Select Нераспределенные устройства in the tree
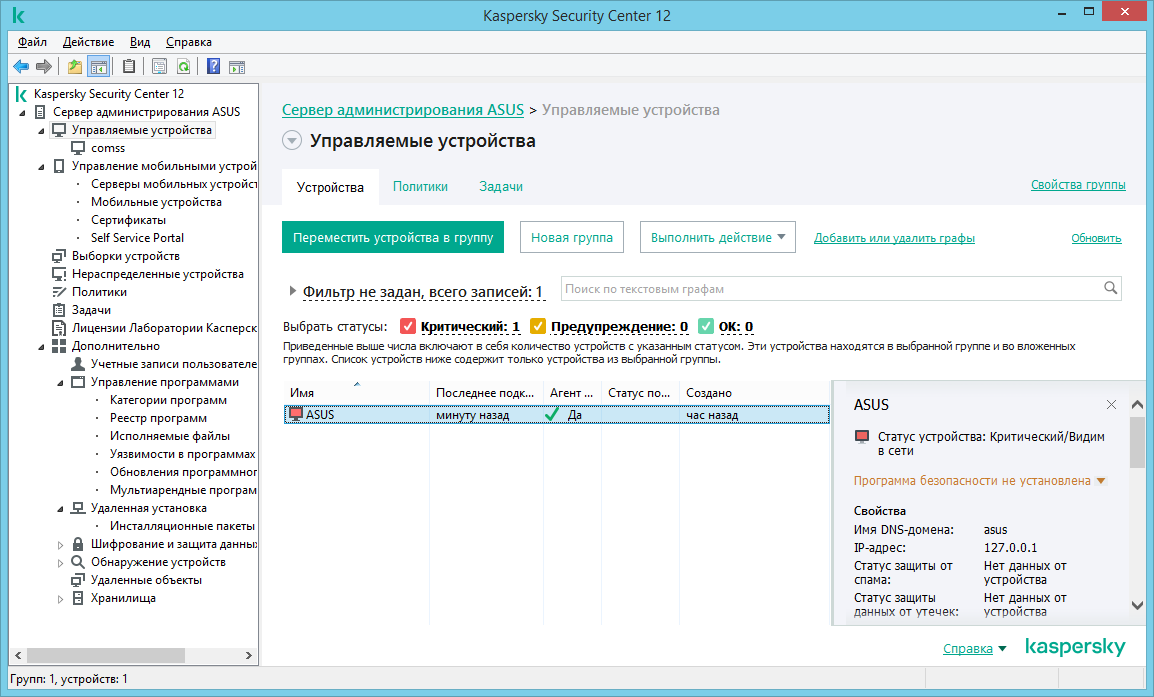This screenshot has height=697, width=1154. [157, 274]
